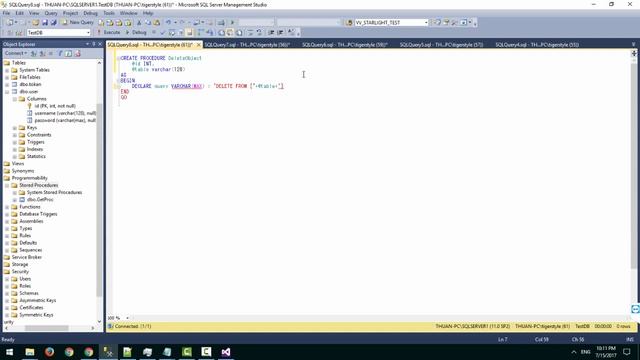Viewport: 640px width, 360px height.
Task: Open the Edit menu
Action: (19, 13)
